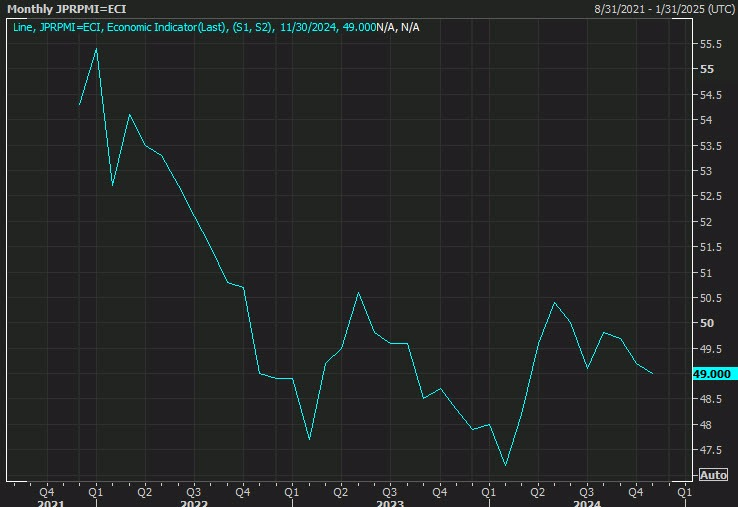Click the Q4 2022 axis label
Image resolution: width=738 pixels, height=507 pixels.
(243, 492)
